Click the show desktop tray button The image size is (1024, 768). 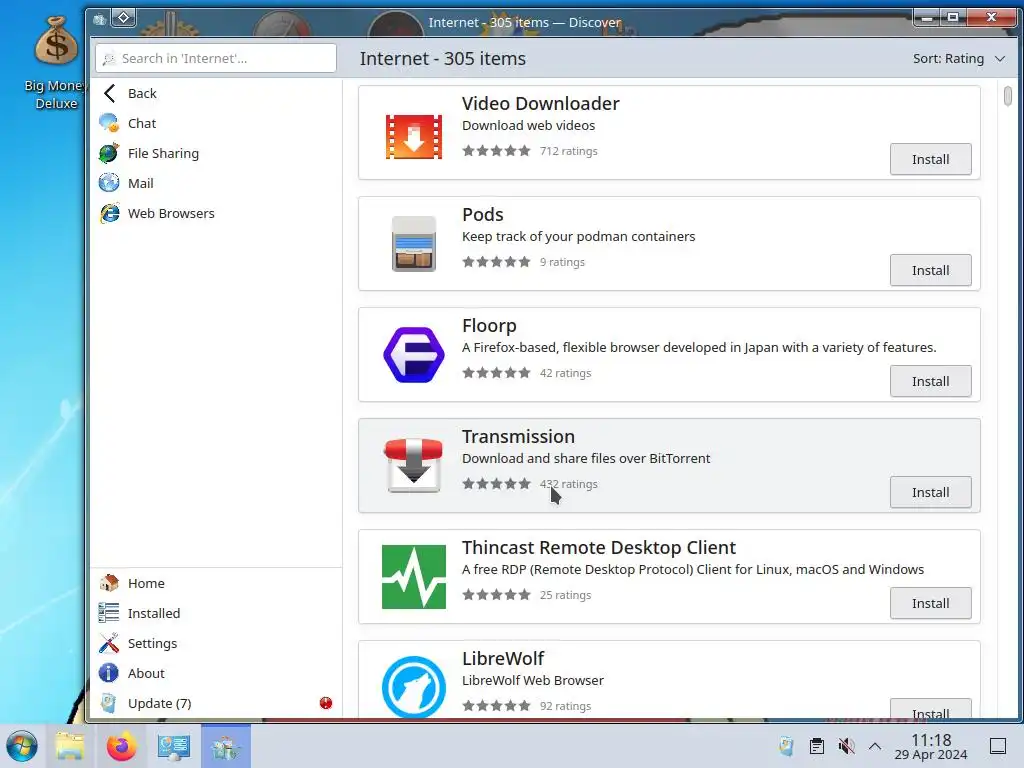(997, 746)
